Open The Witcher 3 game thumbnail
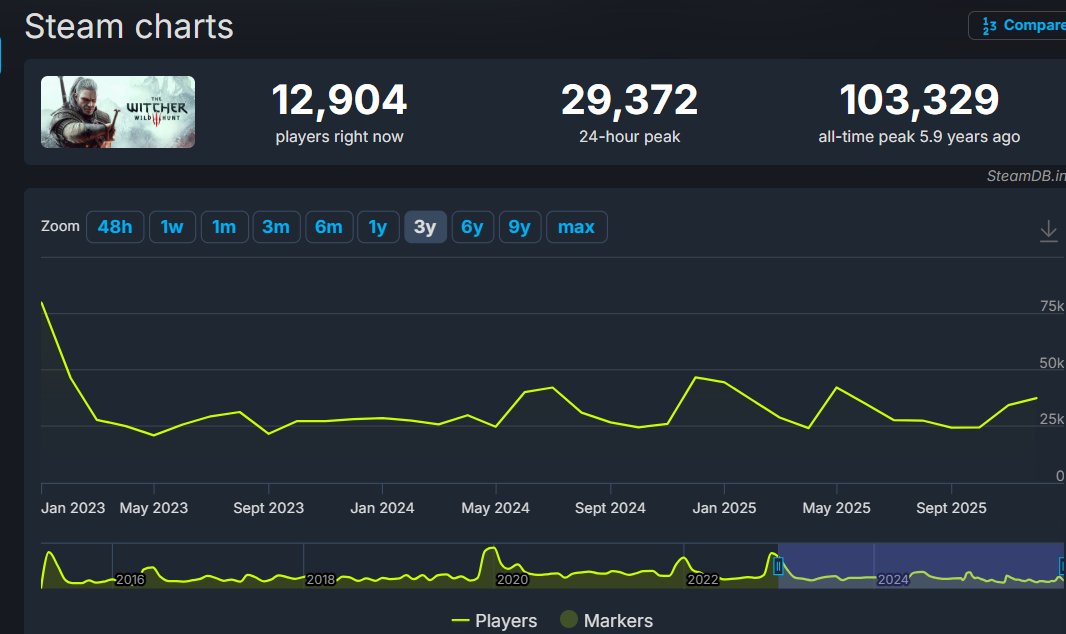Image resolution: width=1066 pixels, height=634 pixels. pos(118,112)
